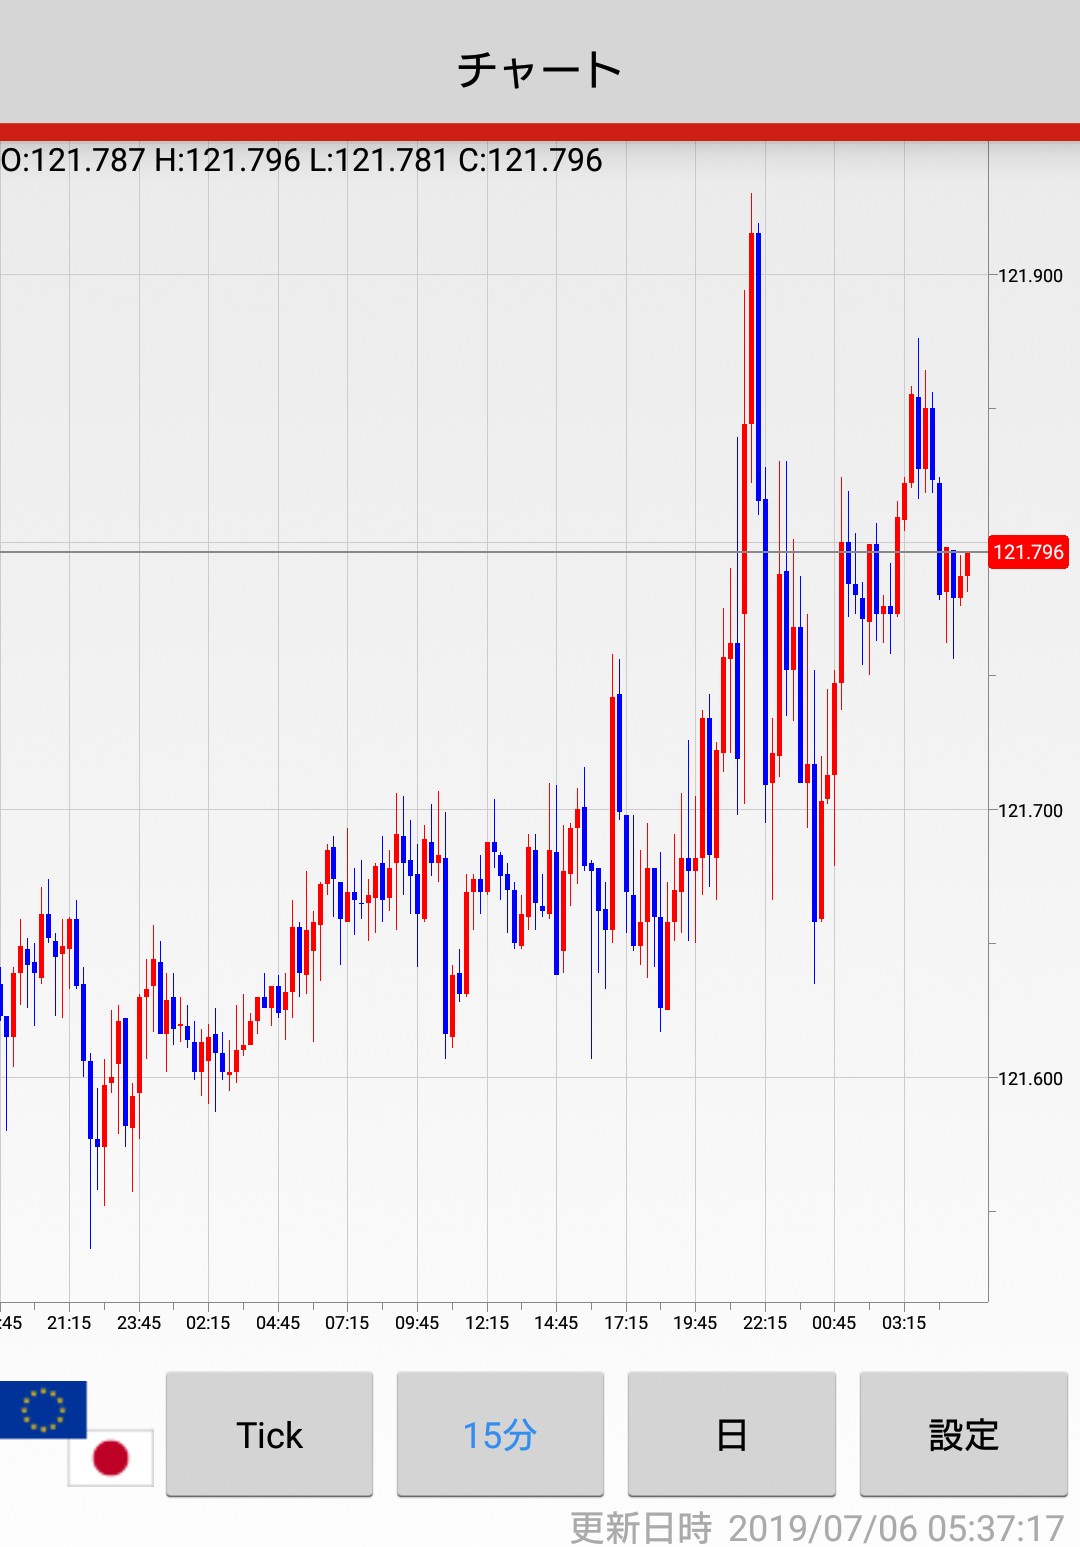Screen dimensions: 1080x1547
Task: Select the 12:15 time axis marker
Action: pos(487,1323)
